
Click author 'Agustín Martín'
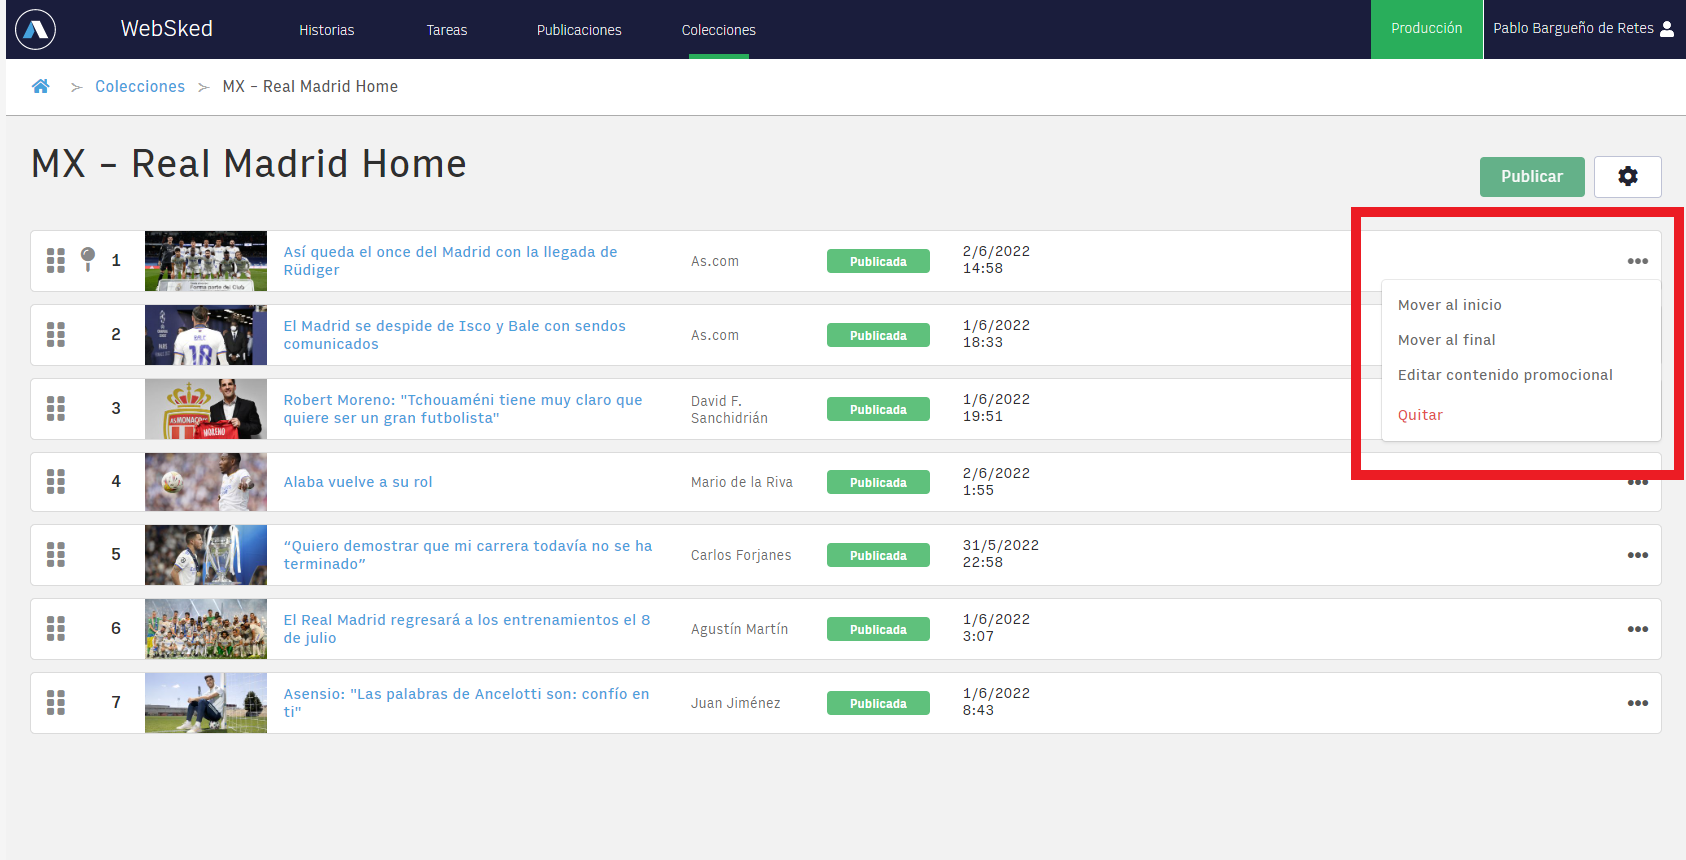[739, 629]
